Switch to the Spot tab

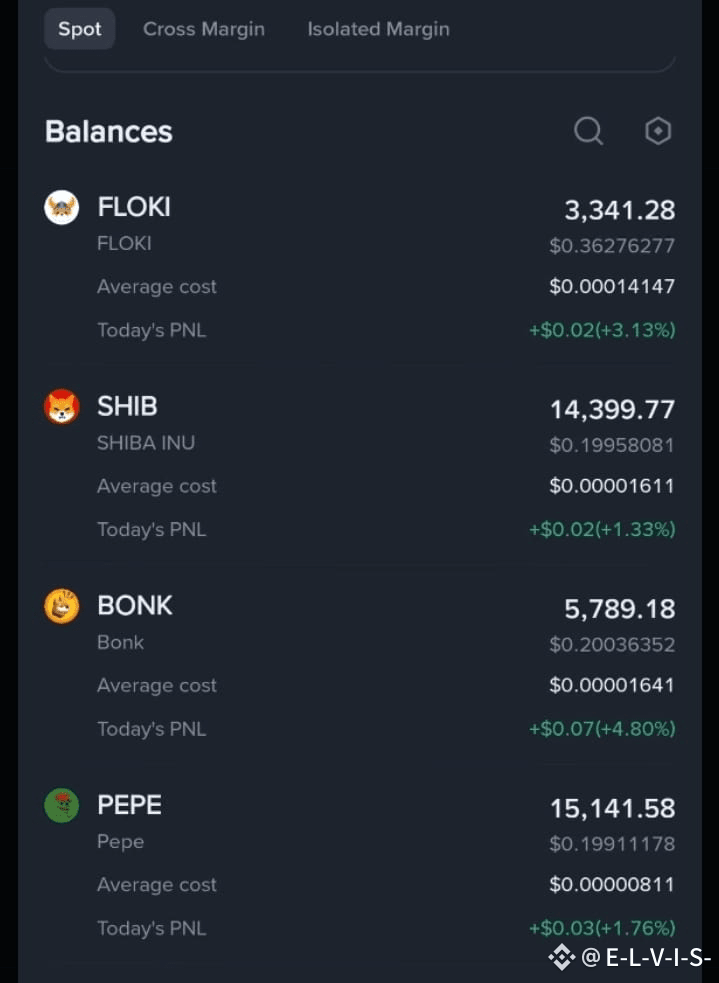[80, 29]
